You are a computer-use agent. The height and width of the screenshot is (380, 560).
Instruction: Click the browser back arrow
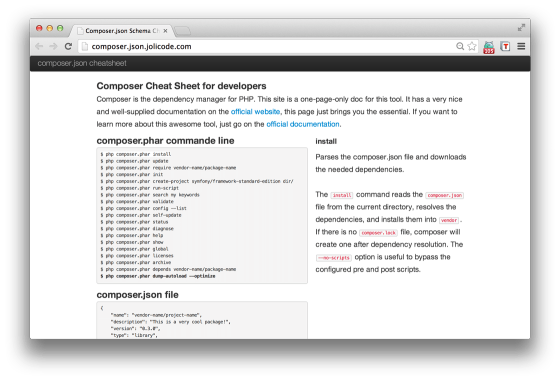point(39,46)
